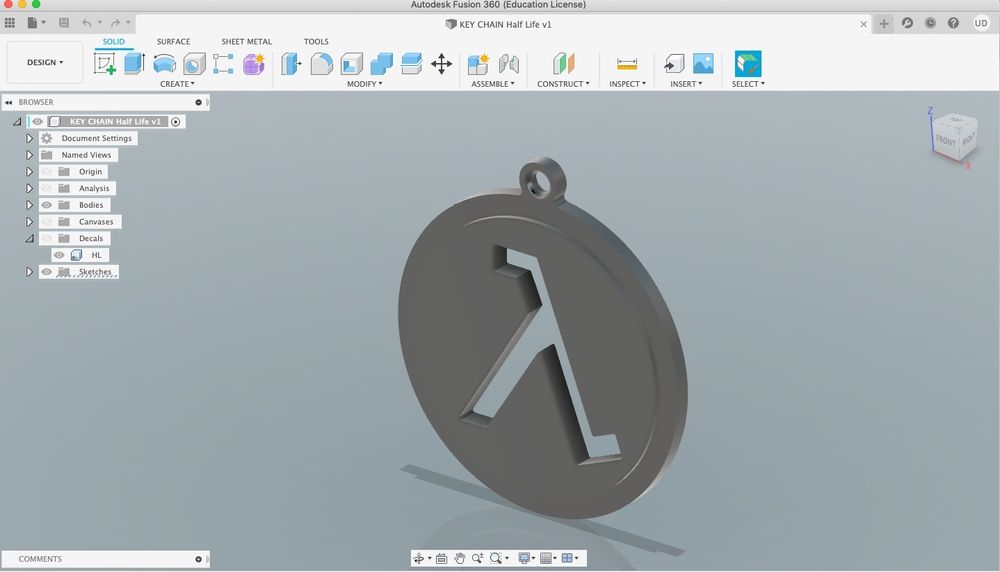Toggle visibility of the Origin folder
The width and height of the screenshot is (1000, 572).
[x=47, y=172]
